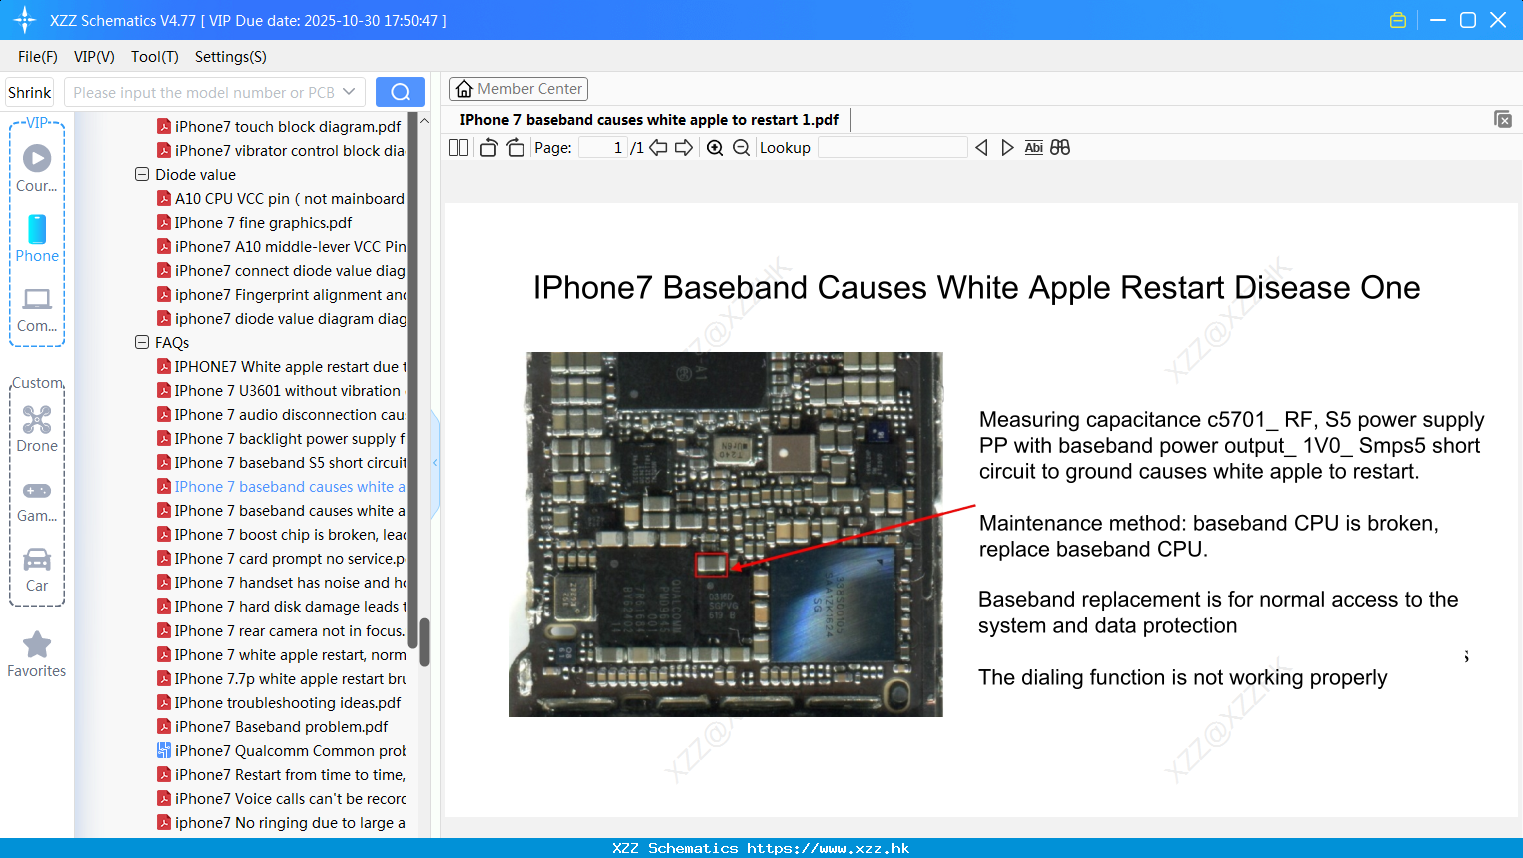
Task: Zoom in on the PDF
Action: tap(715, 148)
